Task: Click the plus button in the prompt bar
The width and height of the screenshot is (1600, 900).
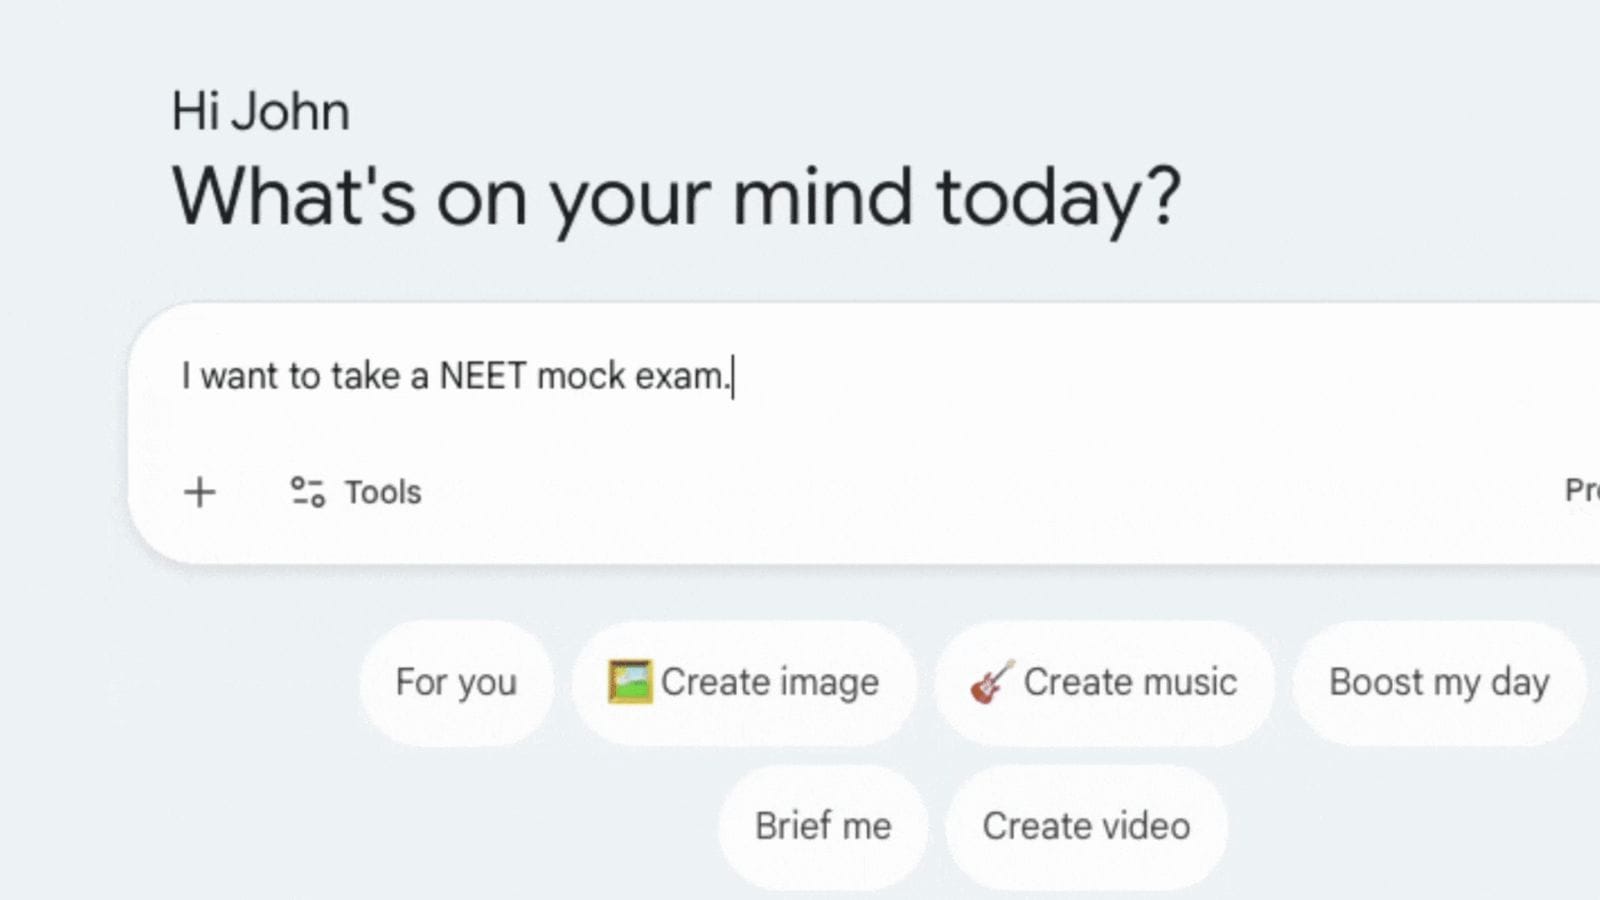Action: click(200, 492)
